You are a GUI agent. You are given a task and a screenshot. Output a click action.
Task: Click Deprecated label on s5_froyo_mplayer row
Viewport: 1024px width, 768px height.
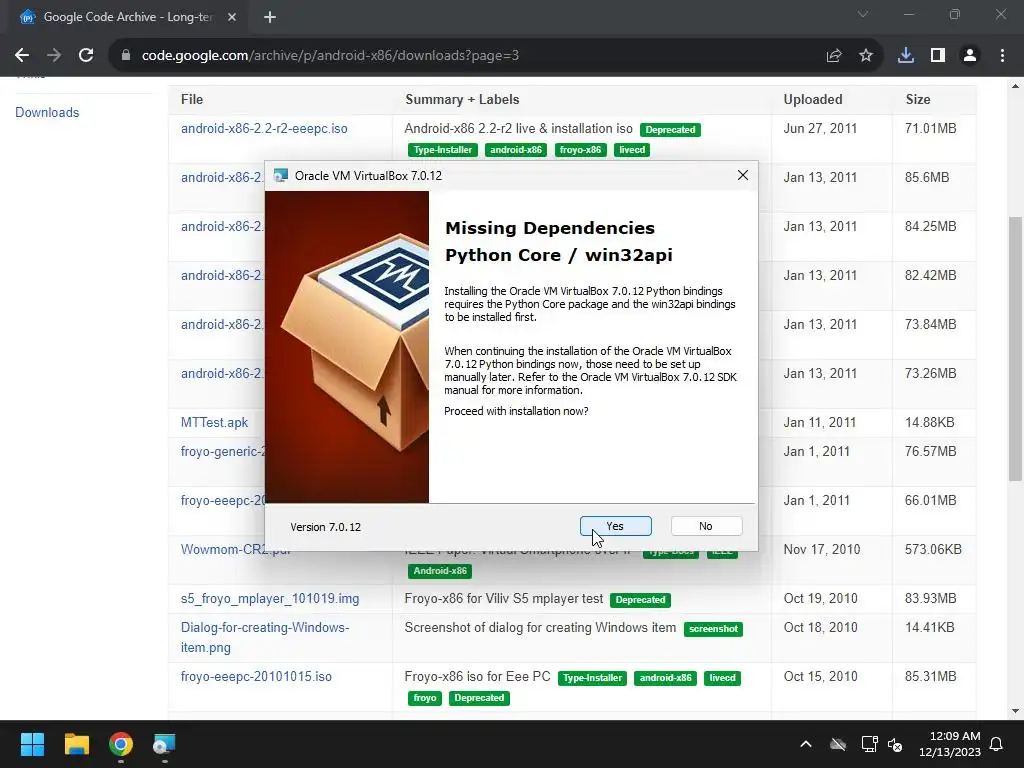[640, 600]
